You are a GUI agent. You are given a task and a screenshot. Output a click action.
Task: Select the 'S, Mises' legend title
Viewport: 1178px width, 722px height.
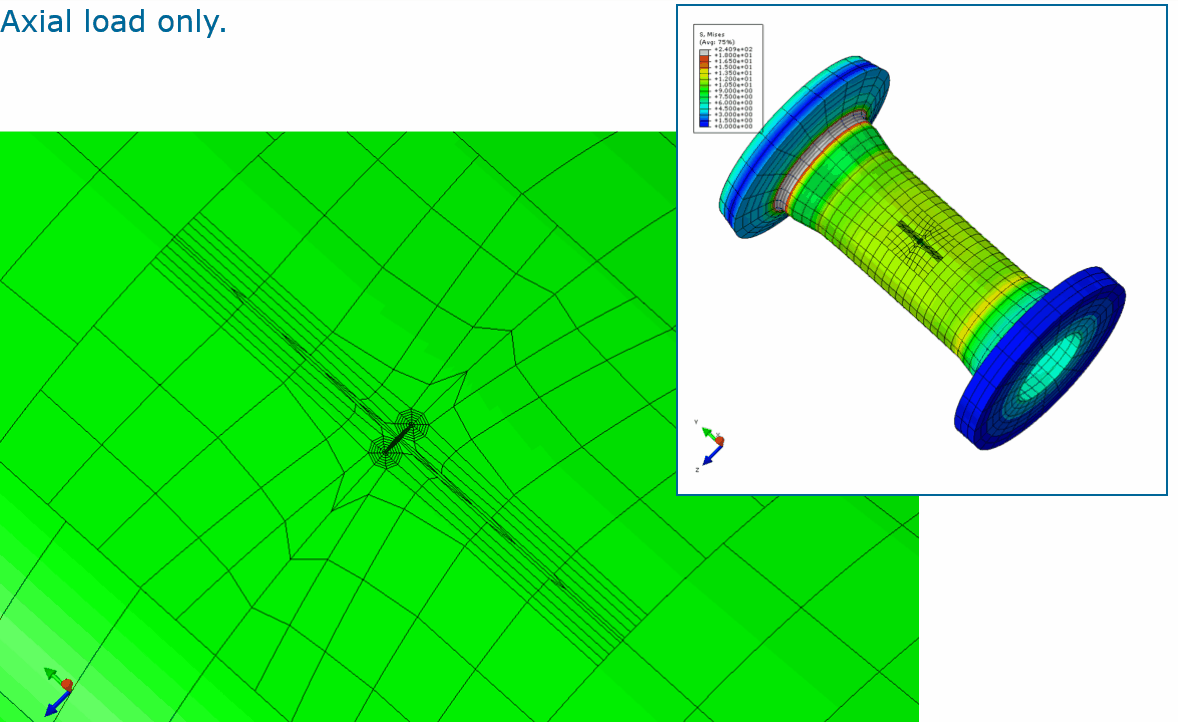(x=712, y=34)
